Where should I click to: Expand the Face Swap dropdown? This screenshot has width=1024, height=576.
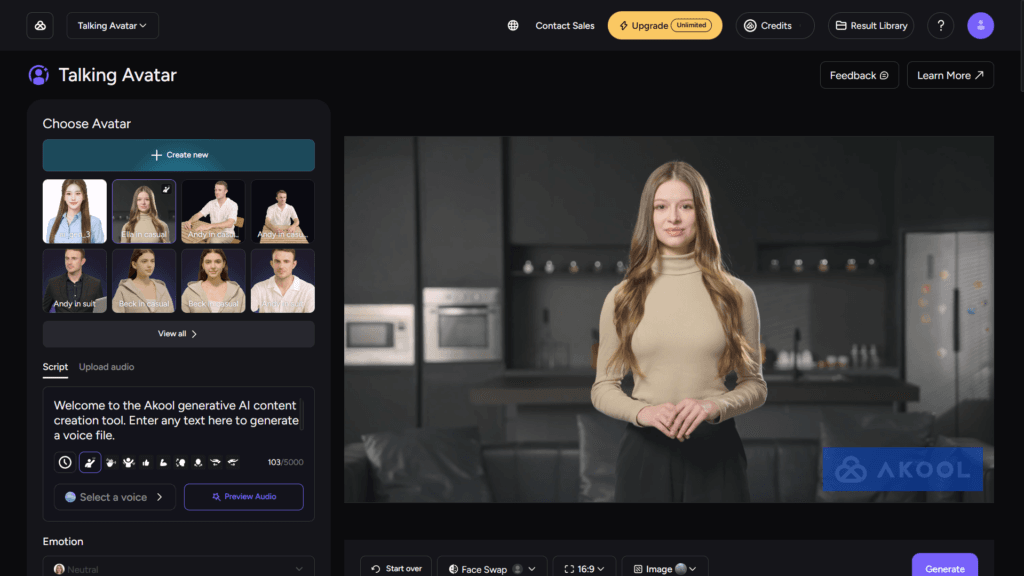click(492, 568)
